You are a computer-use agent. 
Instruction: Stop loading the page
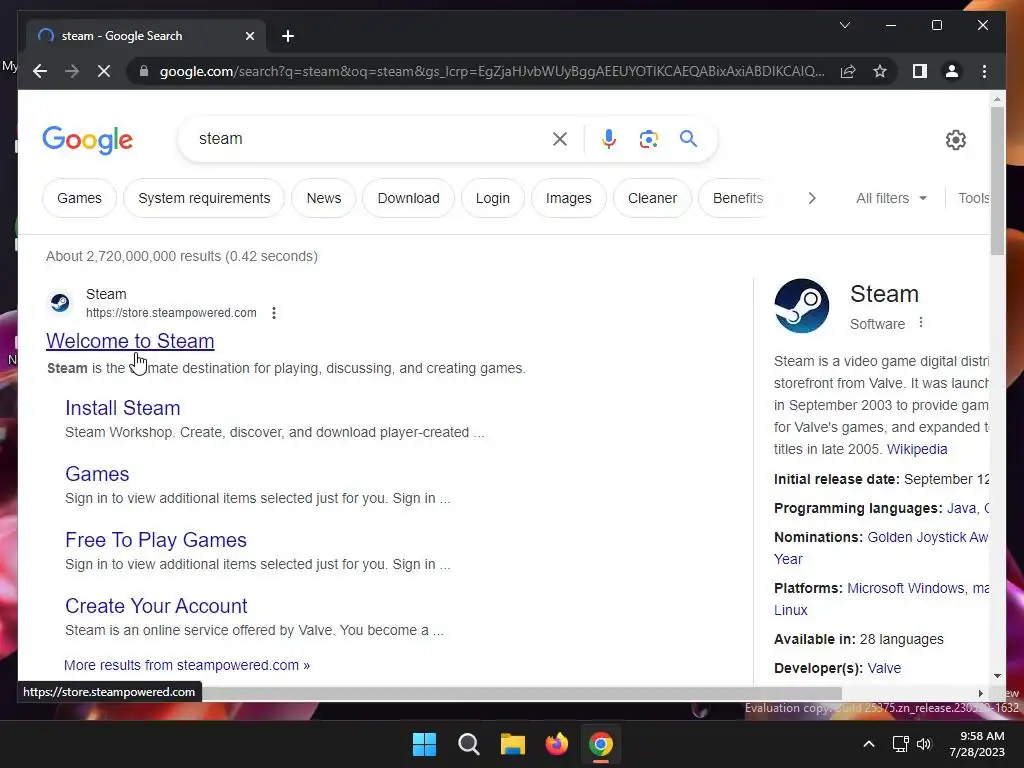[x=104, y=71]
